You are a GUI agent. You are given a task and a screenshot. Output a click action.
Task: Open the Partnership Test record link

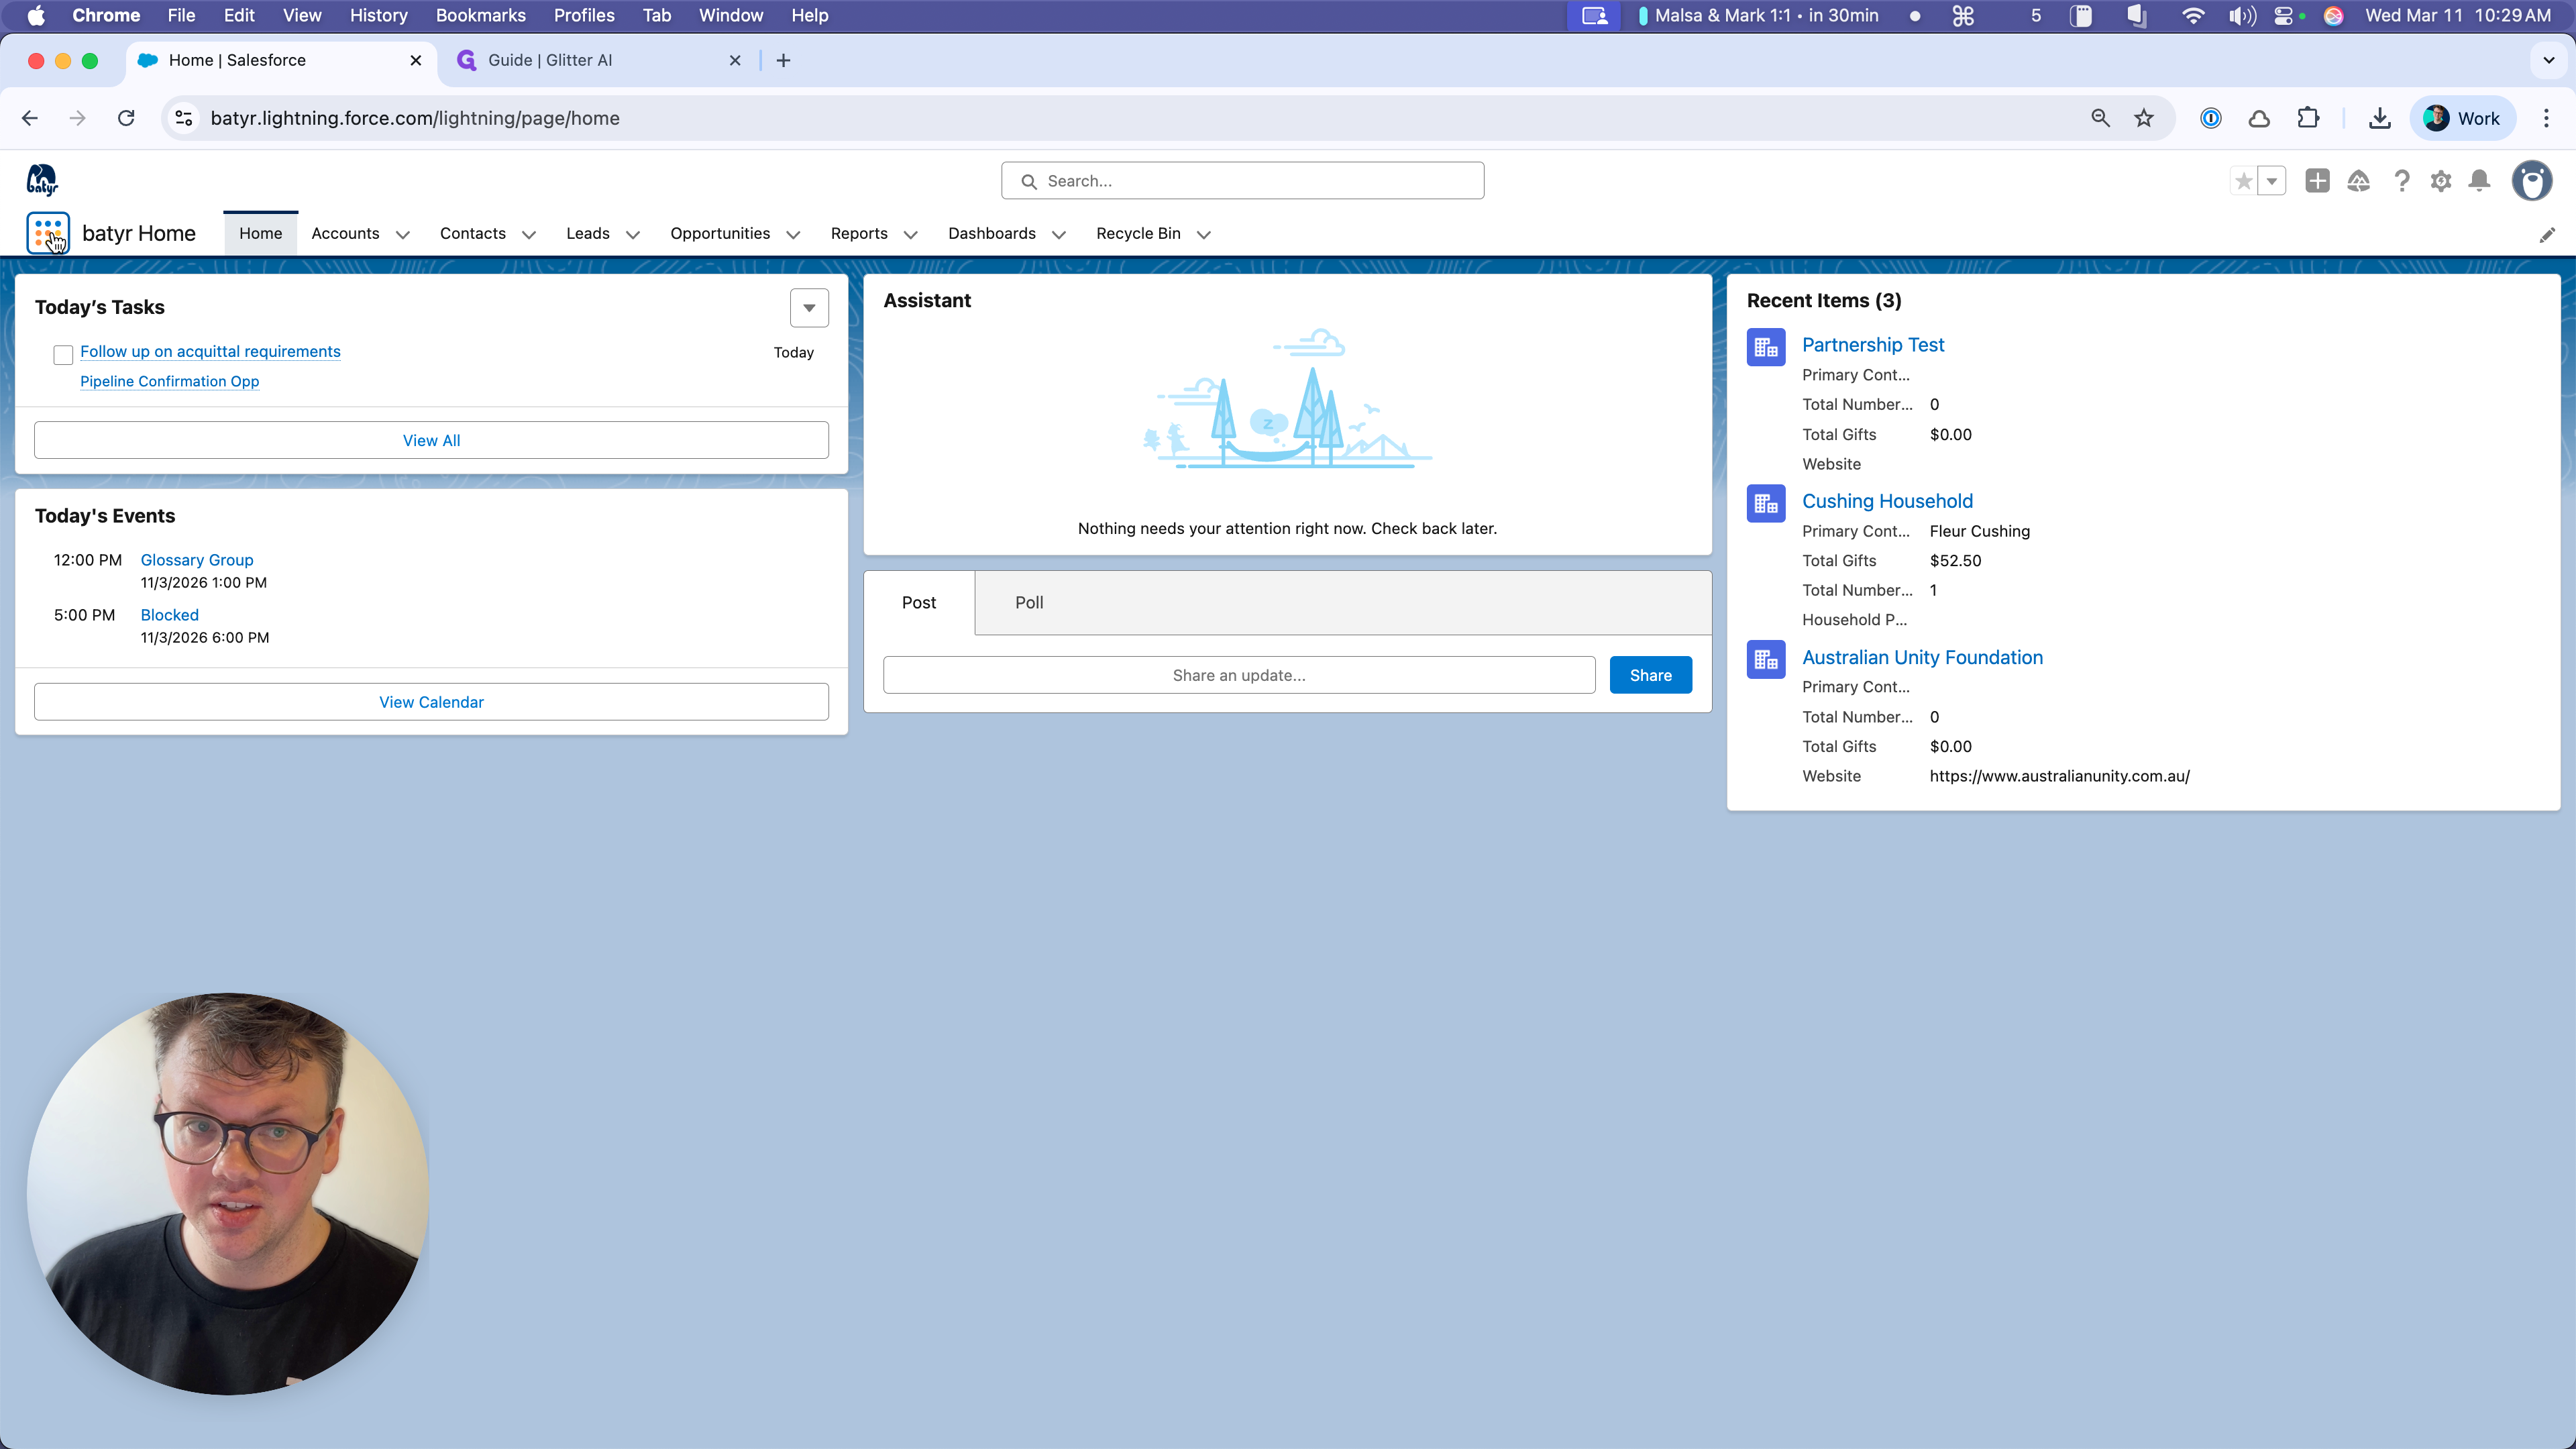(x=1873, y=345)
